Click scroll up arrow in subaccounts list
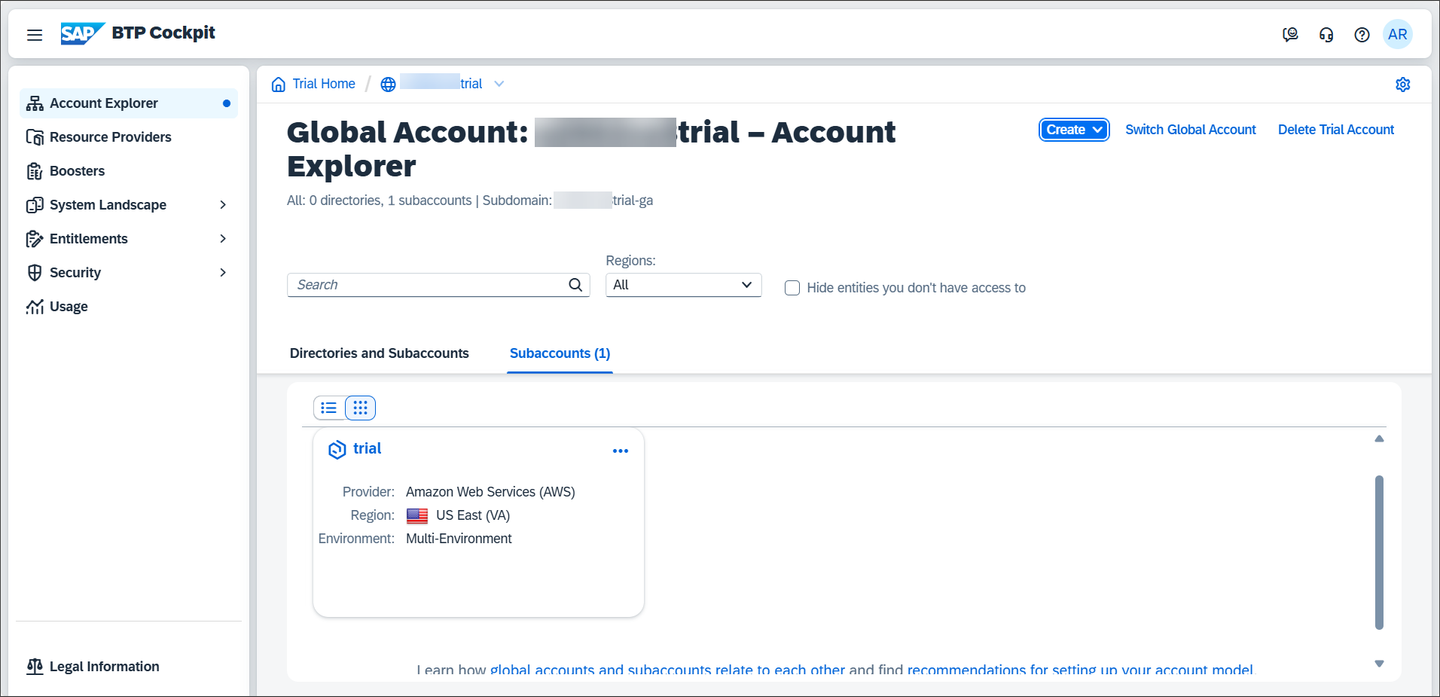This screenshot has width=1440, height=697. [1379, 439]
